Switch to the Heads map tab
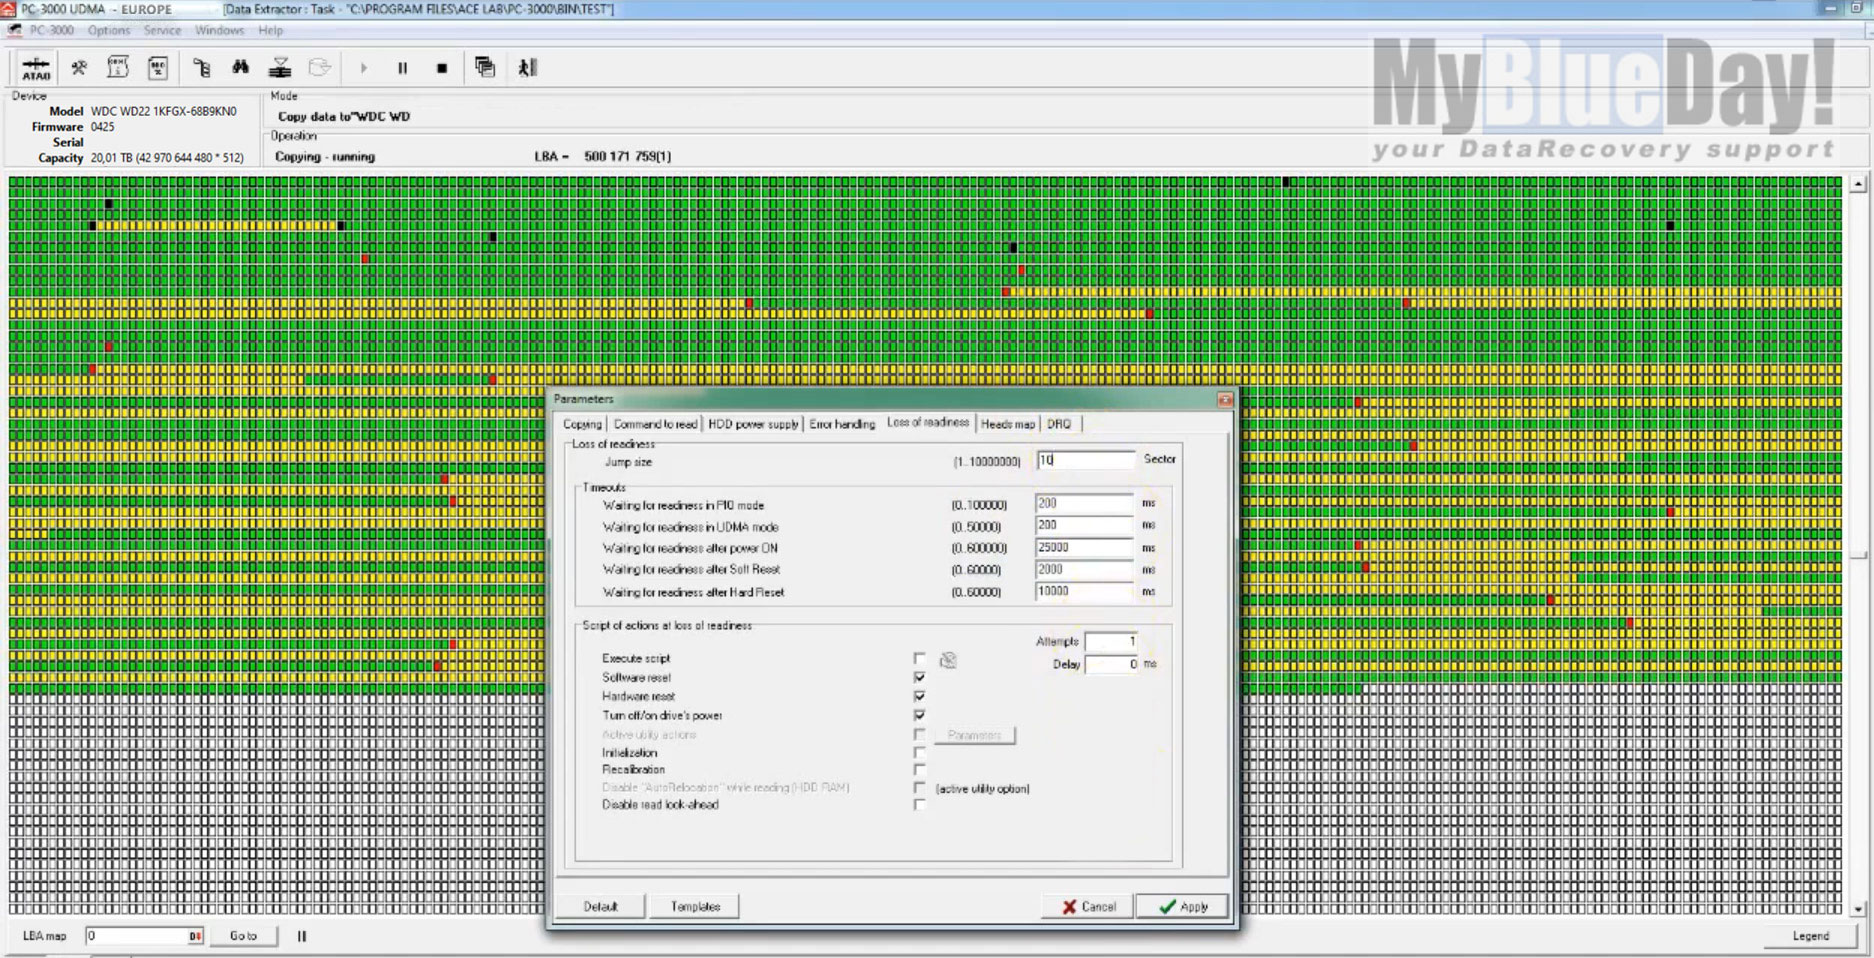This screenshot has width=1874, height=958. pos(1008,424)
